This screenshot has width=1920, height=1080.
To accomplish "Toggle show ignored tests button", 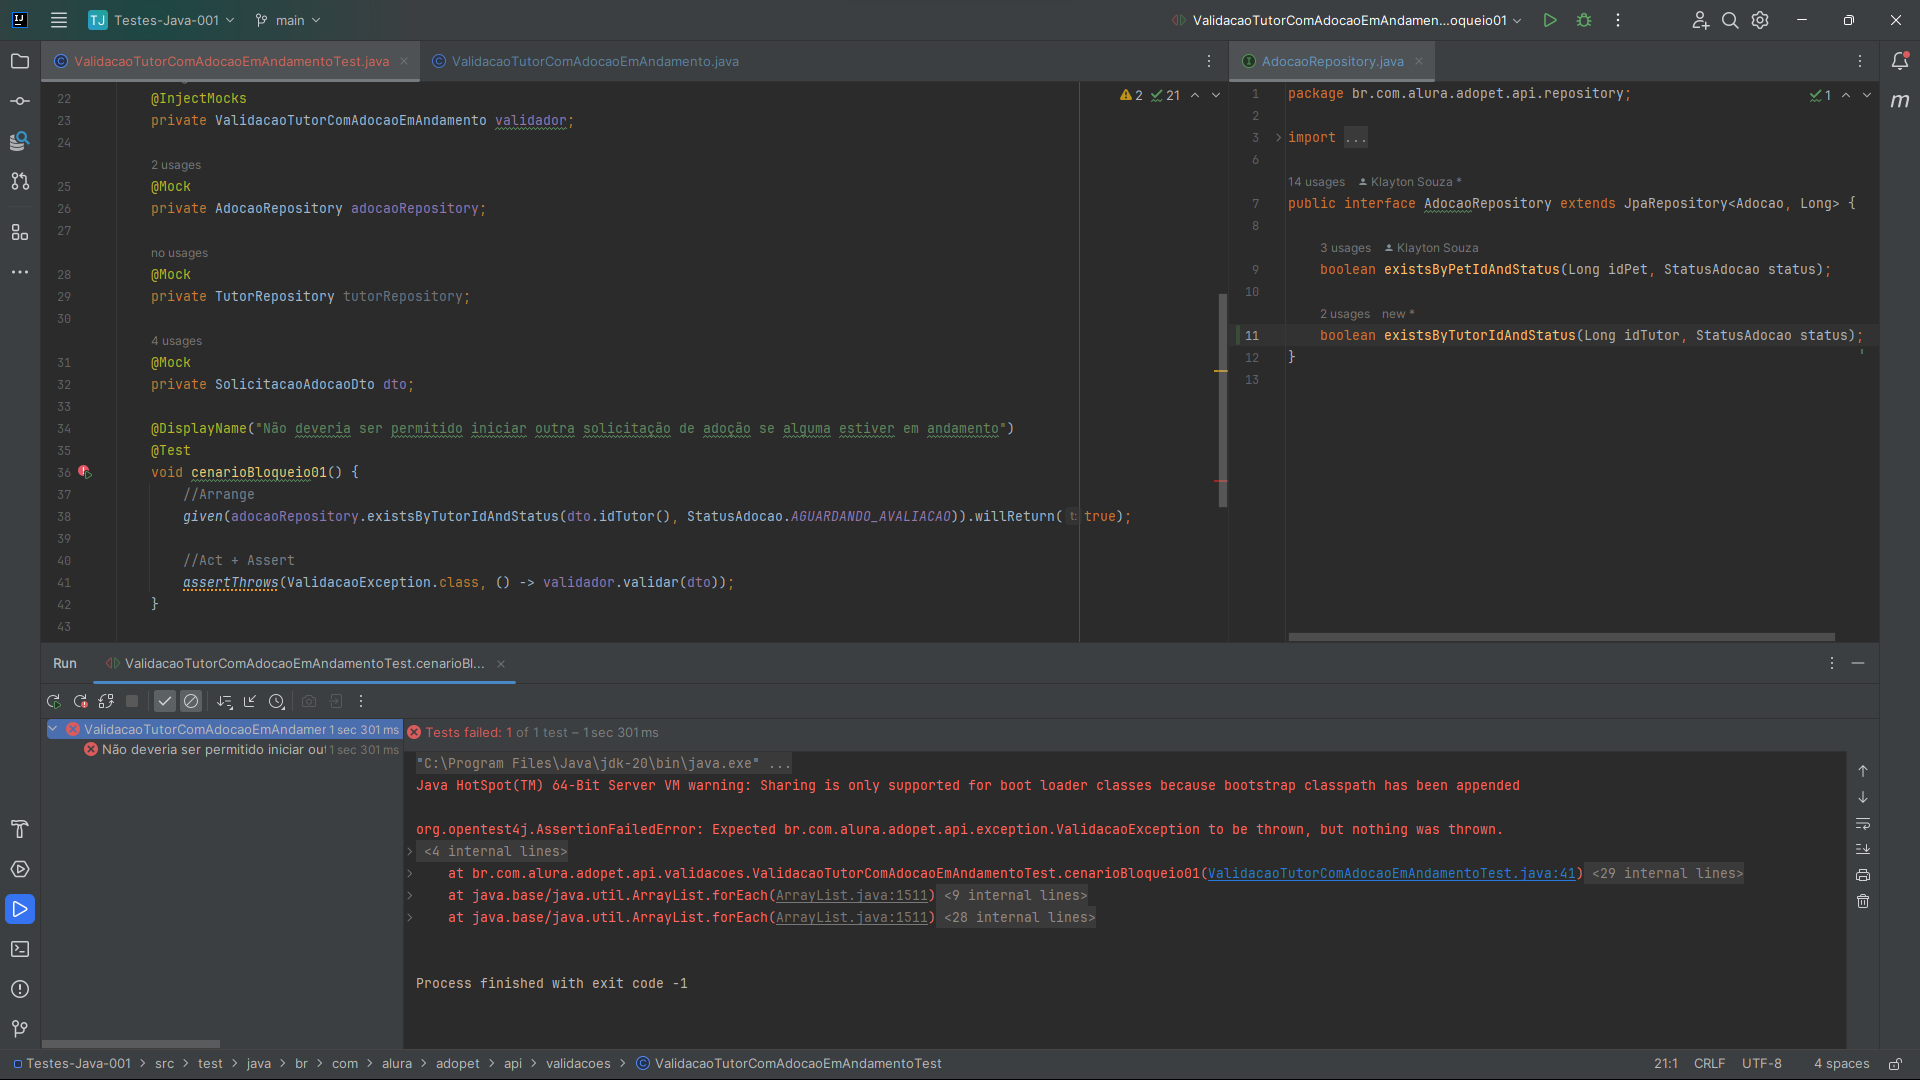I will pyautogui.click(x=191, y=702).
